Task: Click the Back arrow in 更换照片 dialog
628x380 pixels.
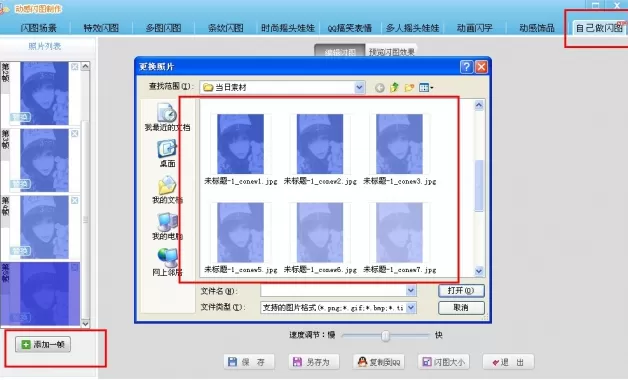Action: [380, 87]
